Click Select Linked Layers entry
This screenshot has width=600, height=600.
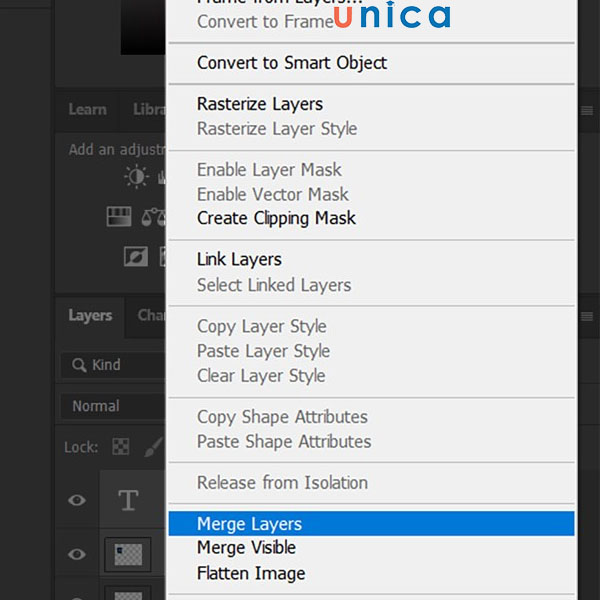[371, 285]
